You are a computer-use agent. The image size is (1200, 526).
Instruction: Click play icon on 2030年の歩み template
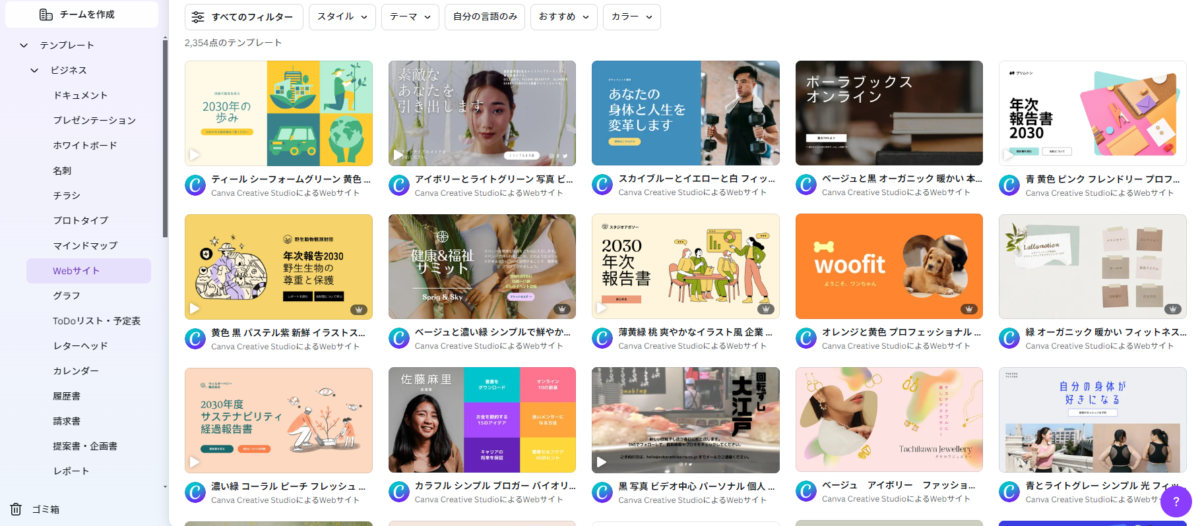coord(195,155)
